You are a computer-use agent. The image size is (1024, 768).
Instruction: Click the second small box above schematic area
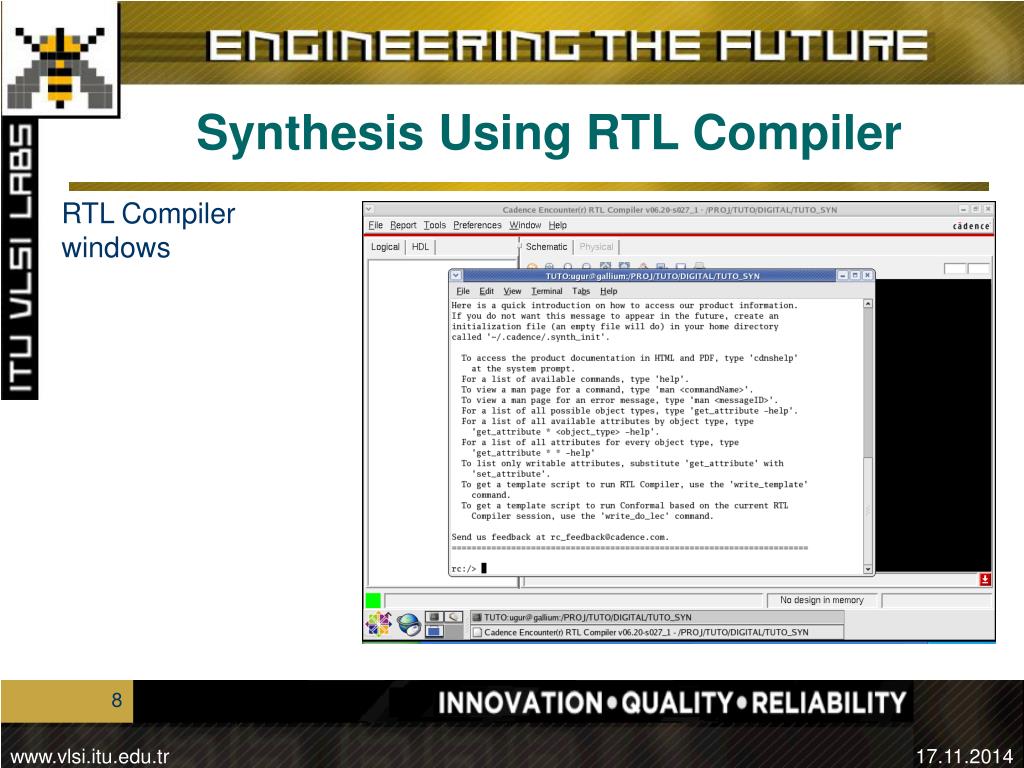tap(978, 268)
